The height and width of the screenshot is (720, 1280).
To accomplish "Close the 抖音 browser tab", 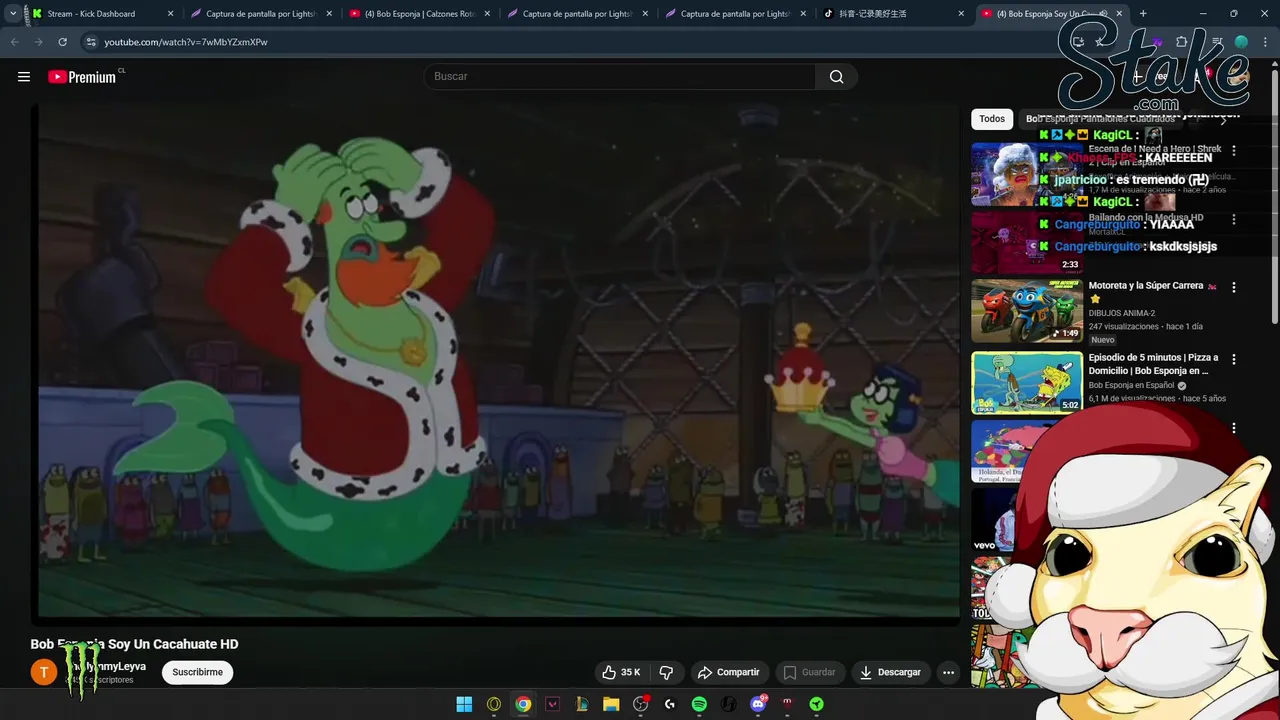I will pyautogui.click(x=961, y=14).
